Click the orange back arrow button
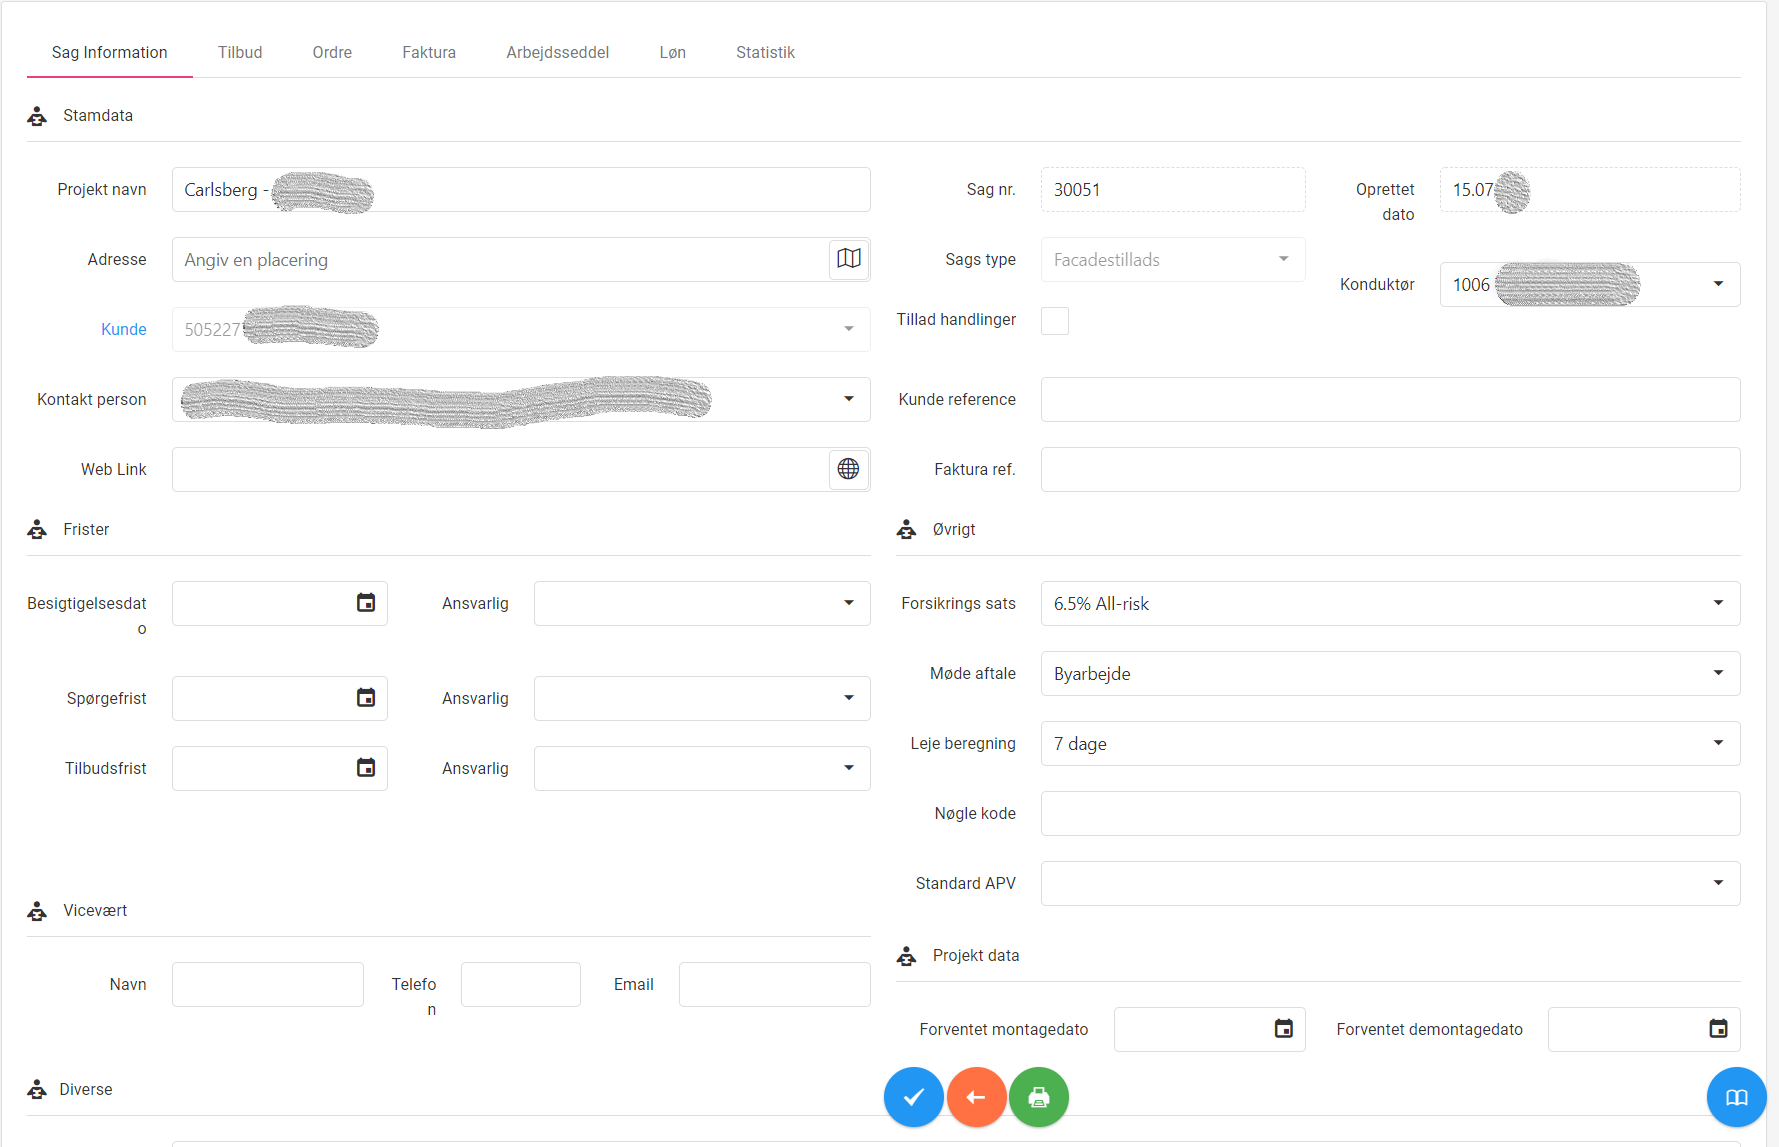1779x1147 pixels. [x=976, y=1097]
